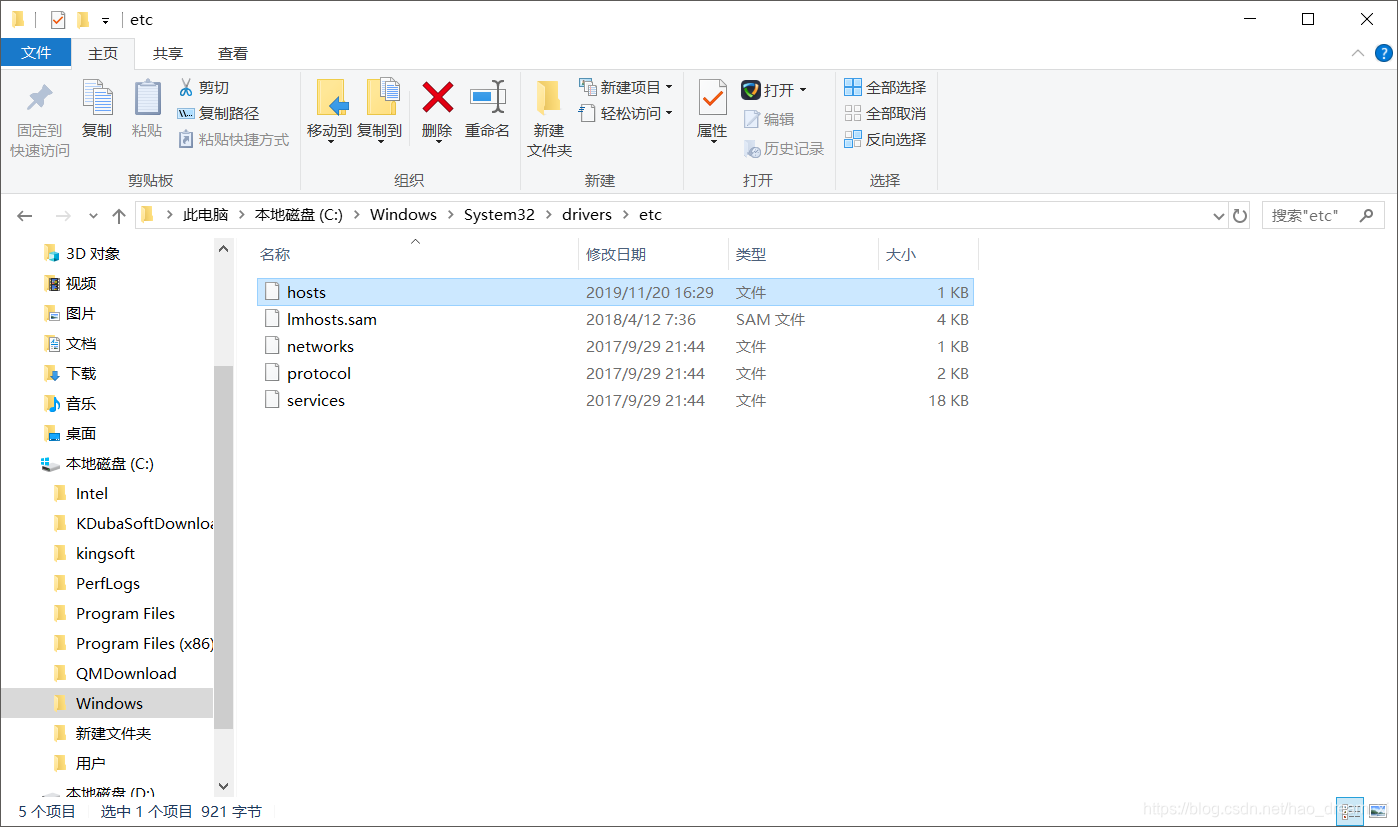Click the Pin to Quick Access icon

click(40, 98)
